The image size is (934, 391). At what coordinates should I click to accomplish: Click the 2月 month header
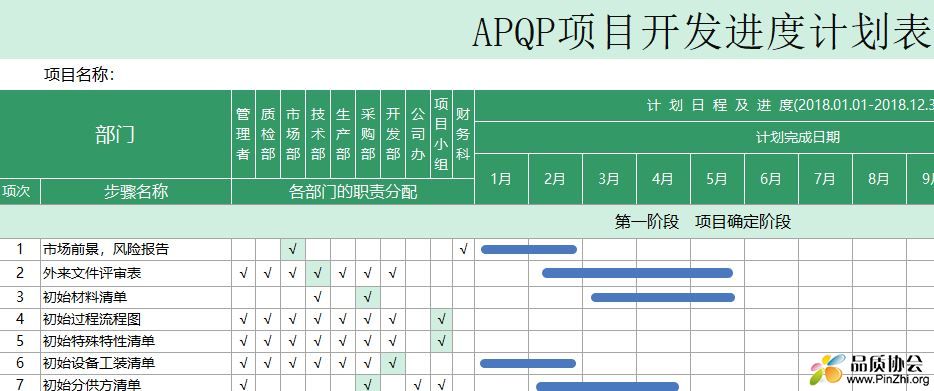555,179
